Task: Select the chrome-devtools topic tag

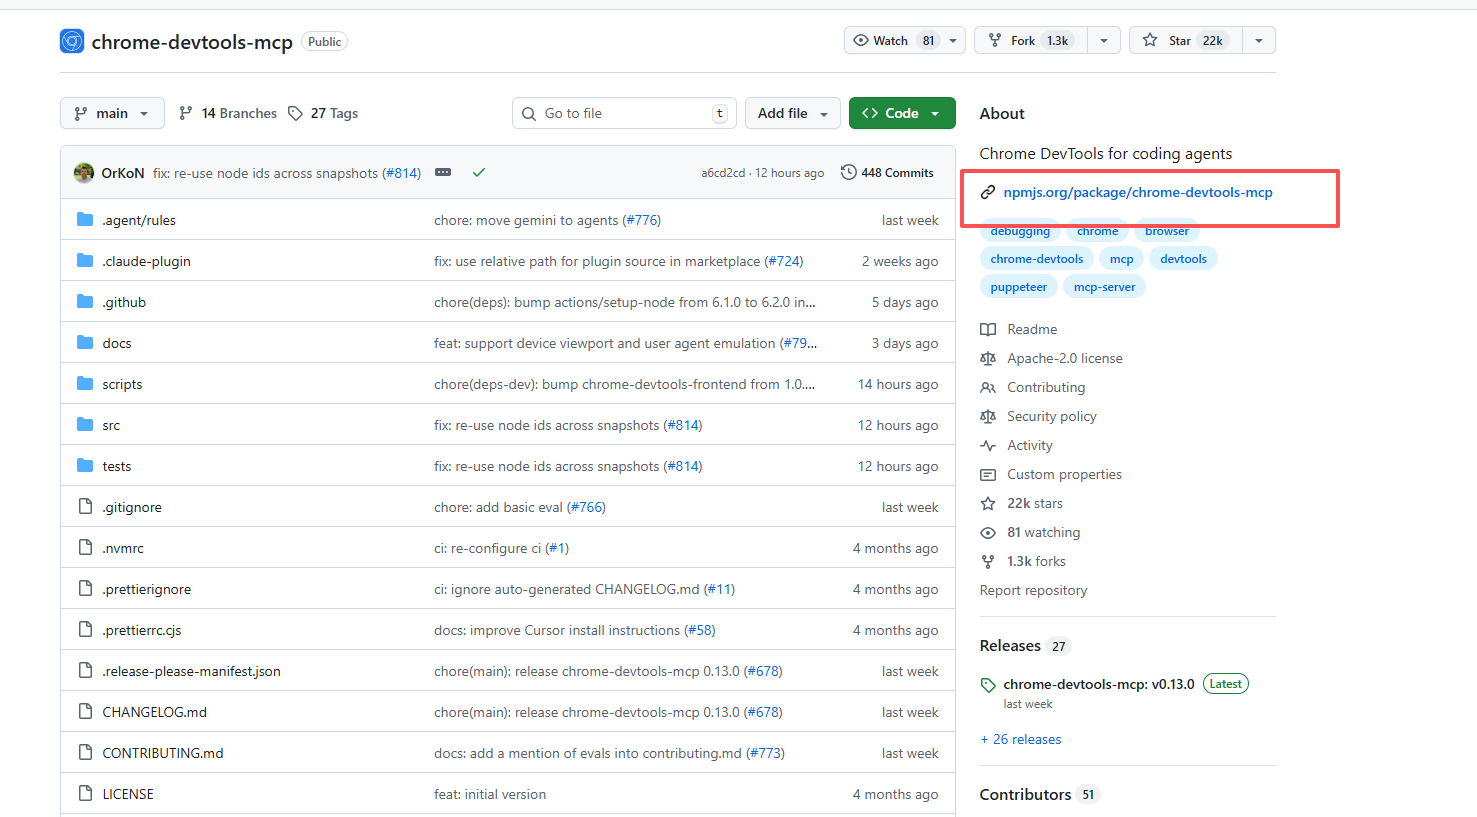Action: click(x=1037, y=259)
